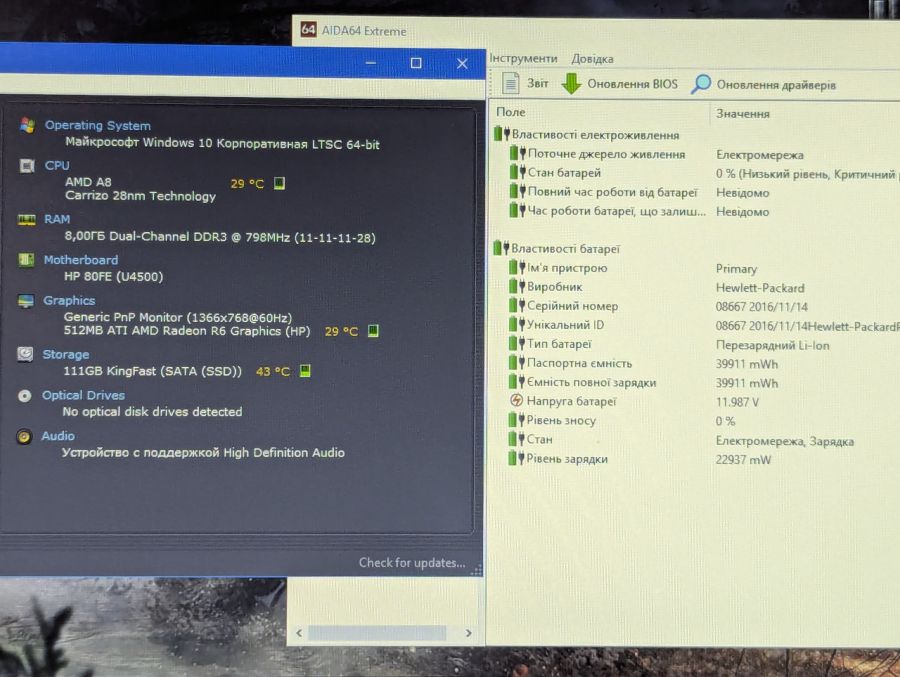Maximize the system summary window
The width and height of the screenshot is (900, 677).
[416, 63]
